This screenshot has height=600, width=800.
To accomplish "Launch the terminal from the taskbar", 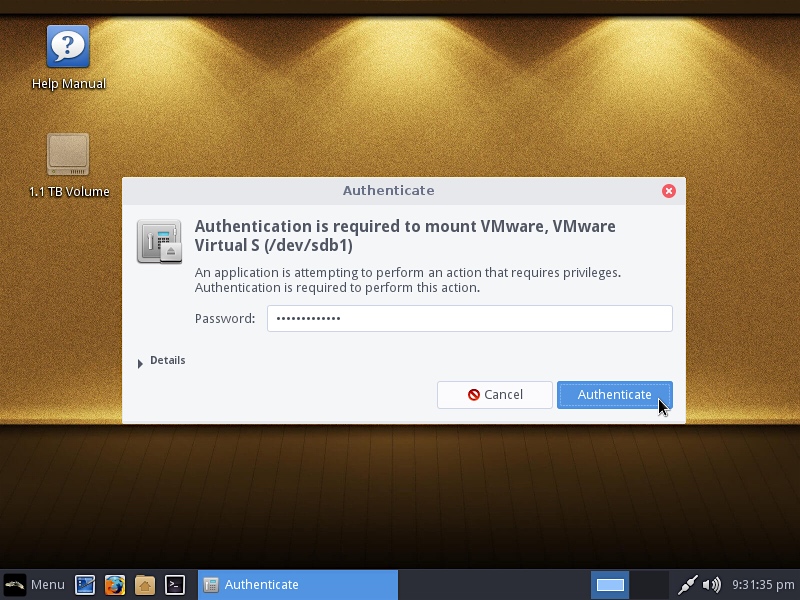I will [175, 585].
